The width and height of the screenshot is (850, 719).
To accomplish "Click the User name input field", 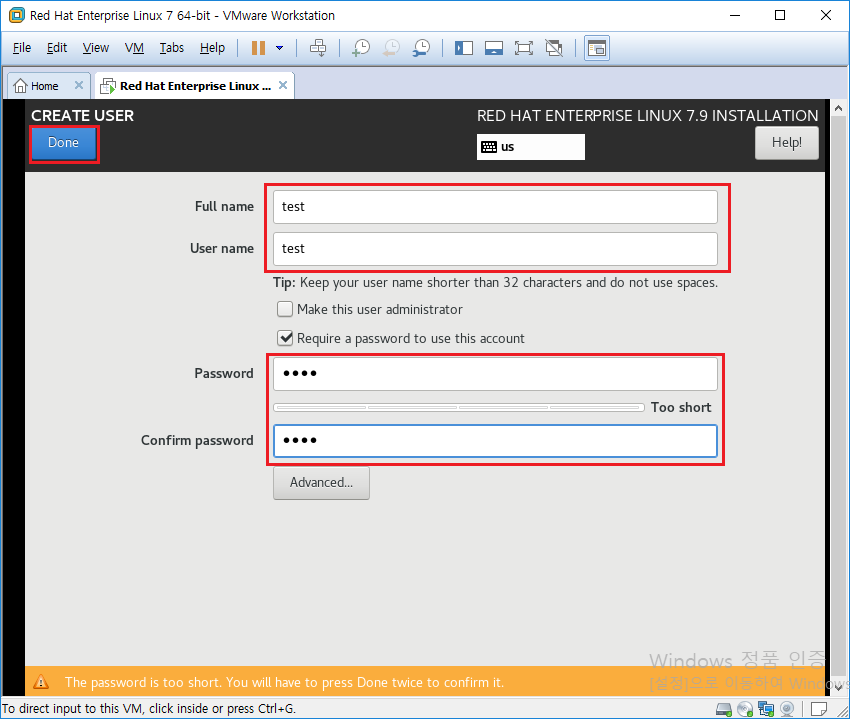I will click(x=495, y=249).
